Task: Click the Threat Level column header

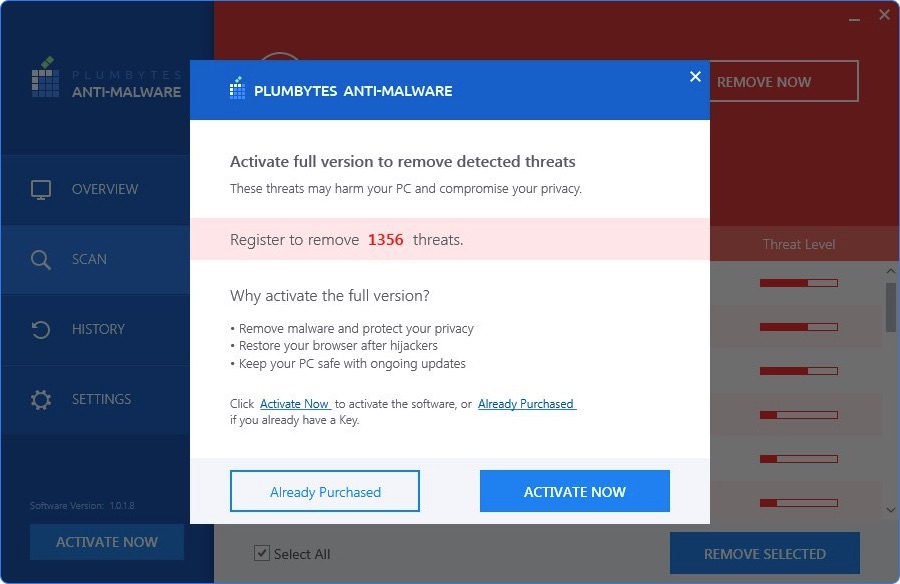Action: 798,244
